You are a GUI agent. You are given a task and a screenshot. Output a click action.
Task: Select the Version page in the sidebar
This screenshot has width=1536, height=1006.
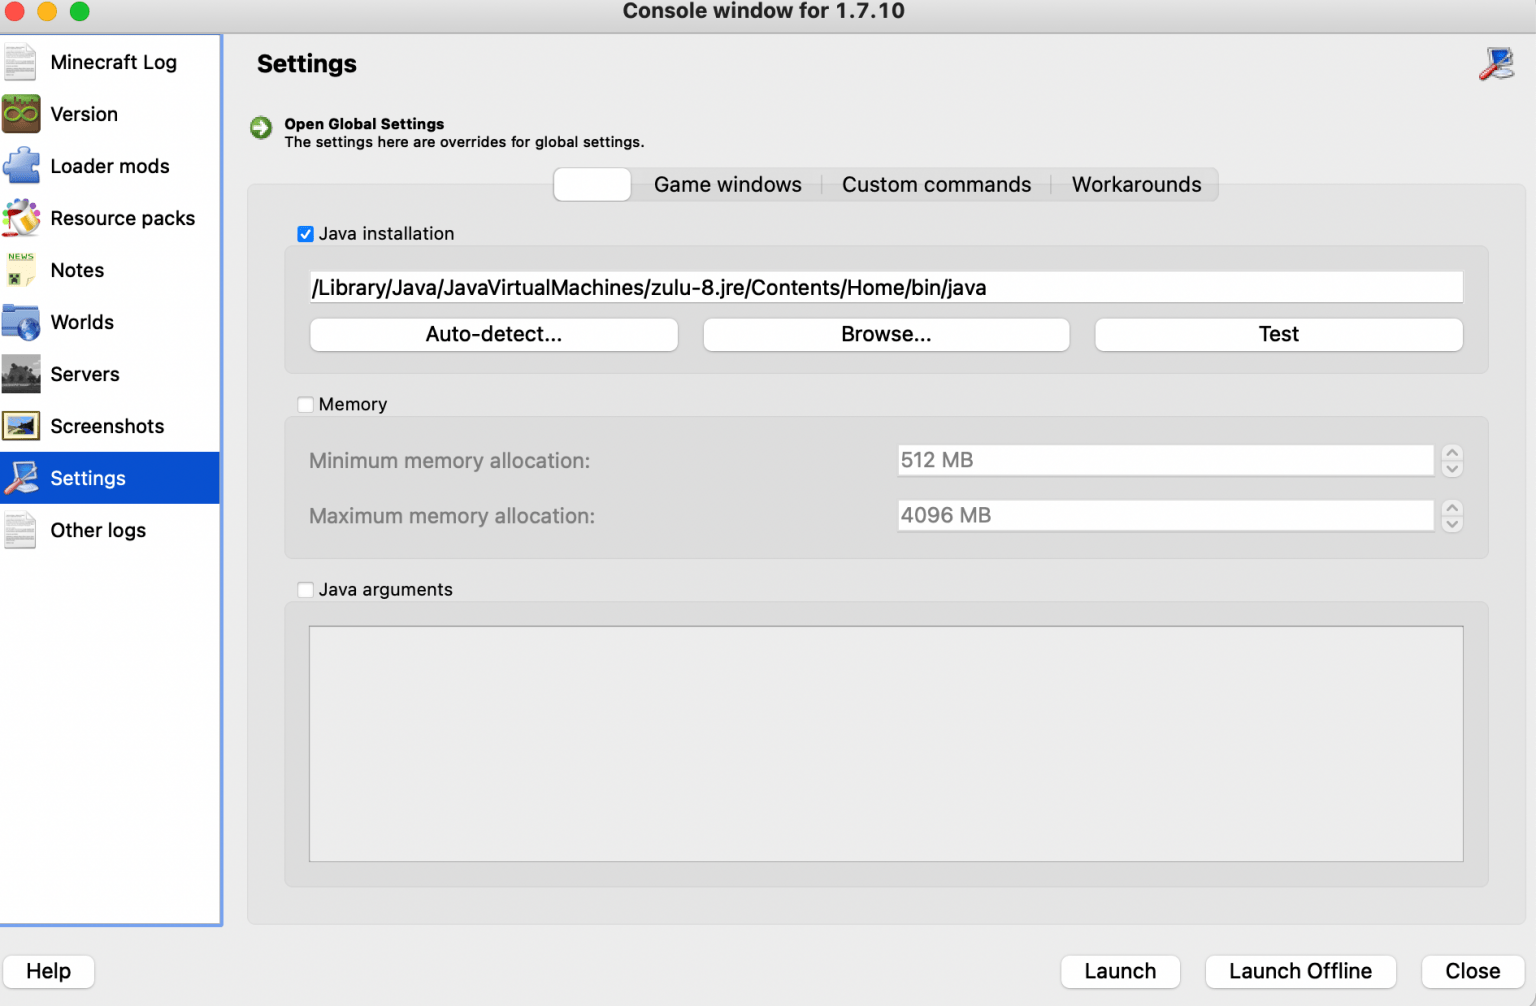83,114
